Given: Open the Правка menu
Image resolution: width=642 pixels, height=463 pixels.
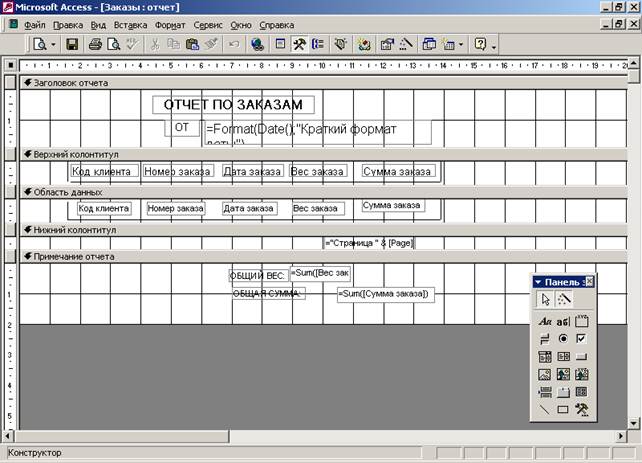Looking at the screenshot, I should tap(68, 25).
